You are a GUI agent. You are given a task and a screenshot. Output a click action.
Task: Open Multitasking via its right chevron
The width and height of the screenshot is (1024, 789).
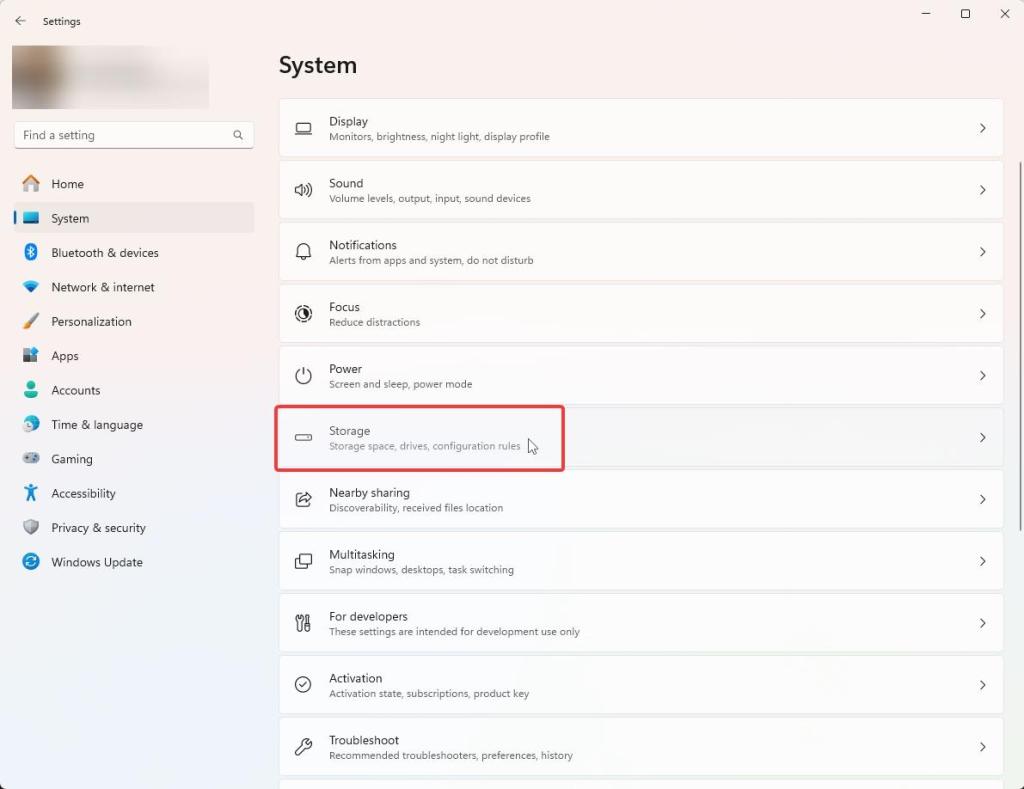[982, 561]
